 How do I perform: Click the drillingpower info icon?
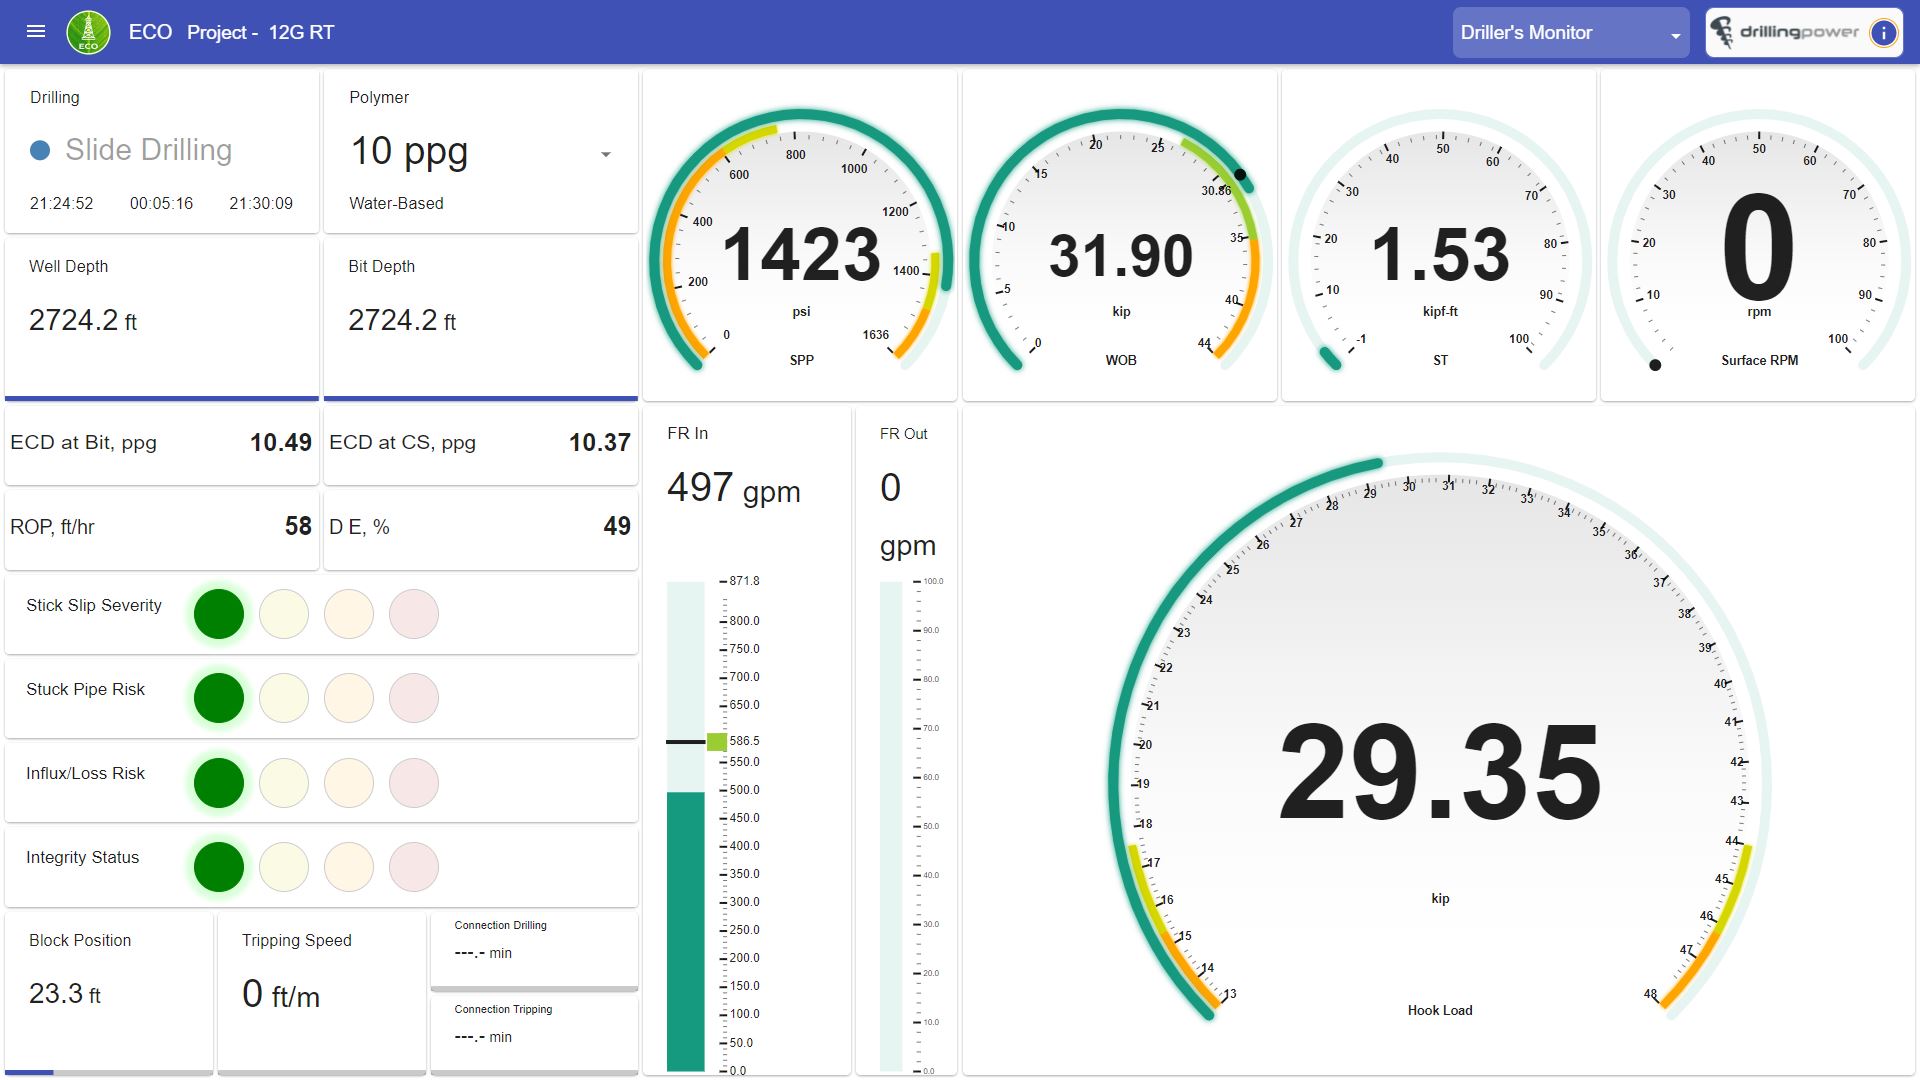(x=1883, y=32)
